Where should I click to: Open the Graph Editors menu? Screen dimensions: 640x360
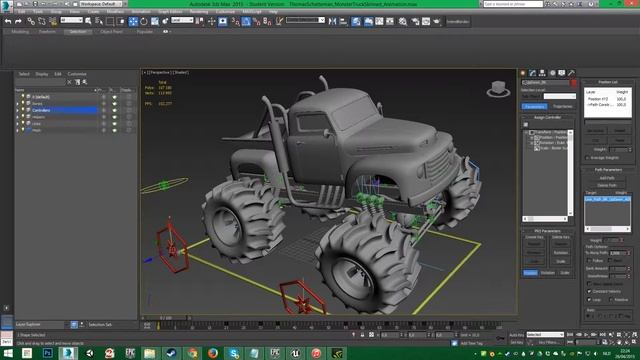170,12
